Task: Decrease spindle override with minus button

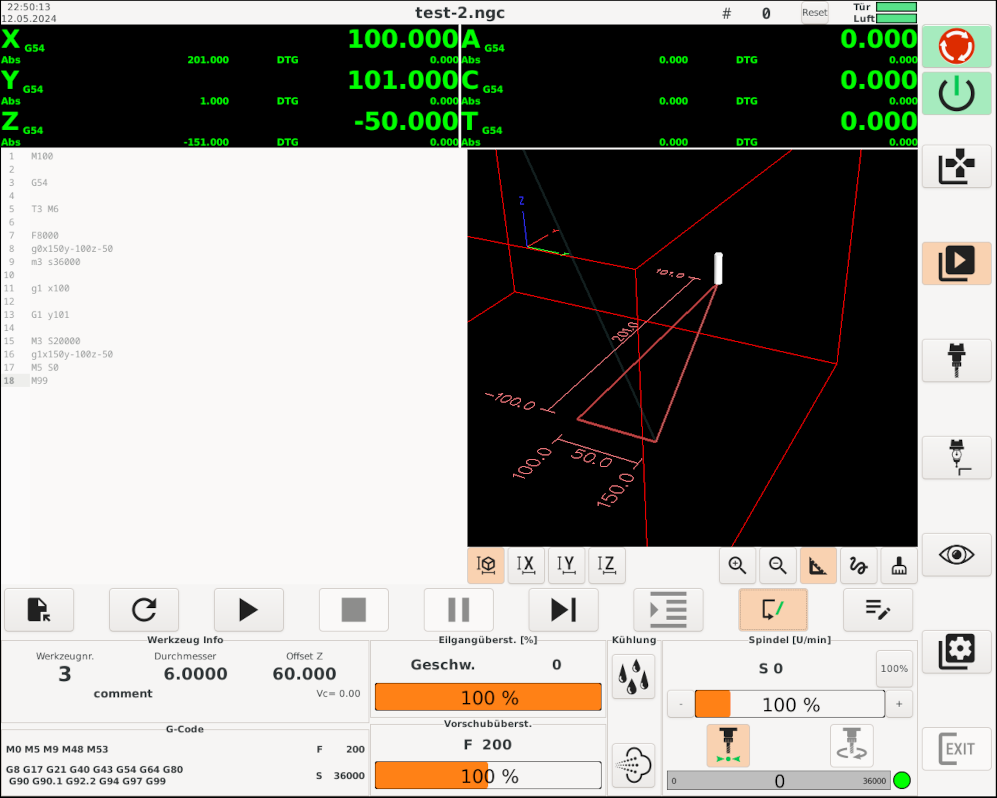Action: [x=681, y=705]
